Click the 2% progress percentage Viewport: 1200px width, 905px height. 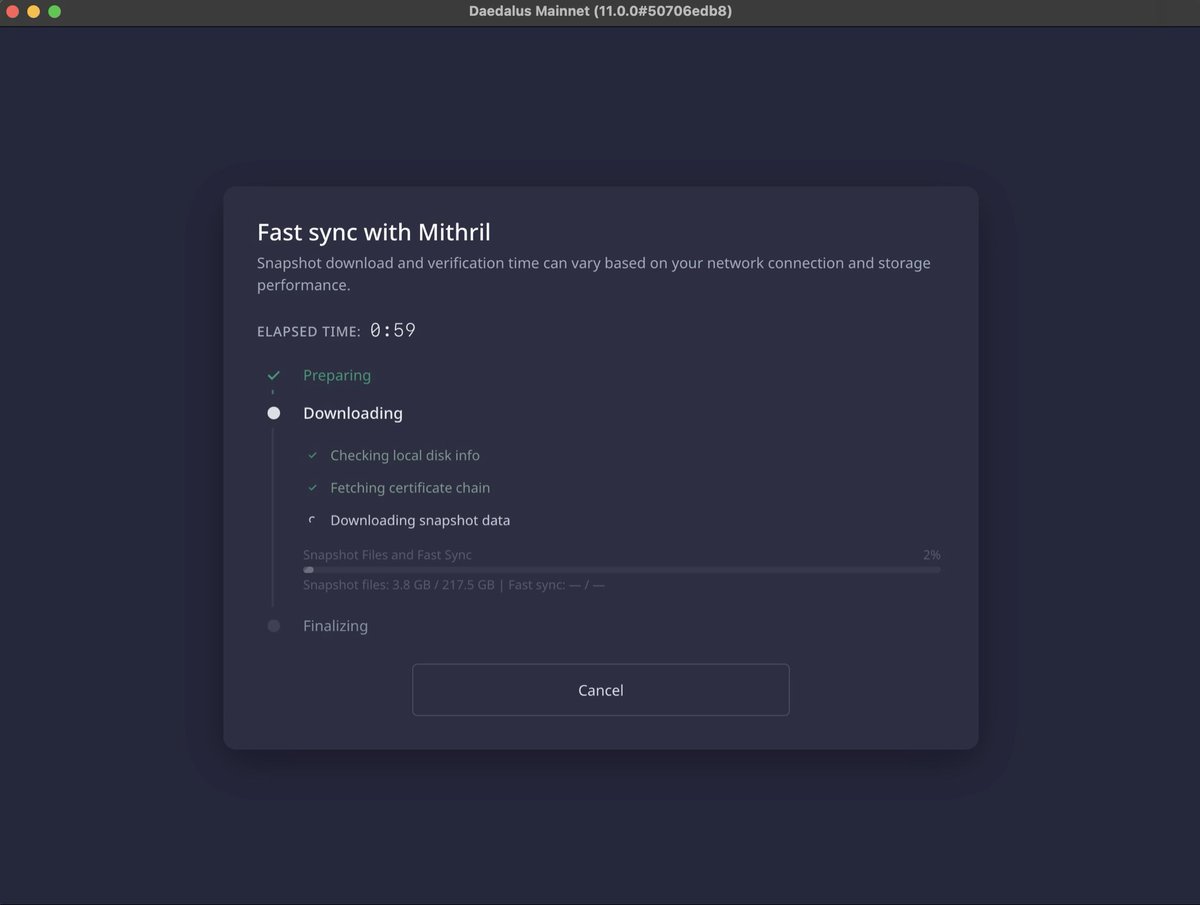[931, 554]
